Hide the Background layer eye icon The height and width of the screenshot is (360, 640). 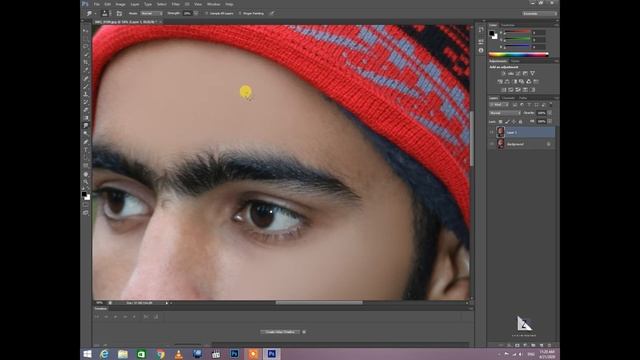pos(491,144)
